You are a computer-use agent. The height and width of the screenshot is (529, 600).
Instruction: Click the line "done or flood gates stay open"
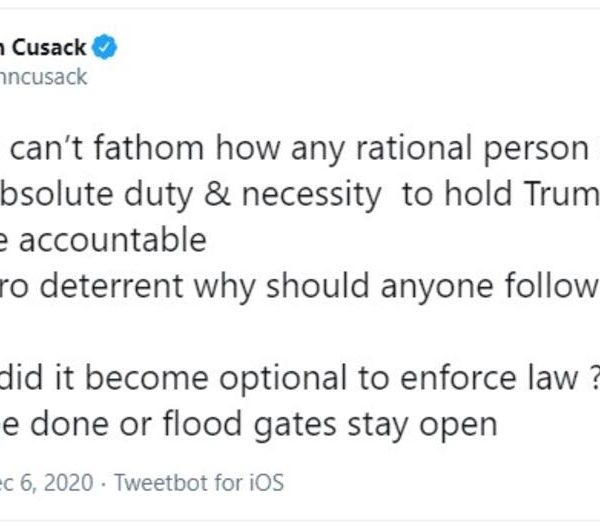(250, 423)
